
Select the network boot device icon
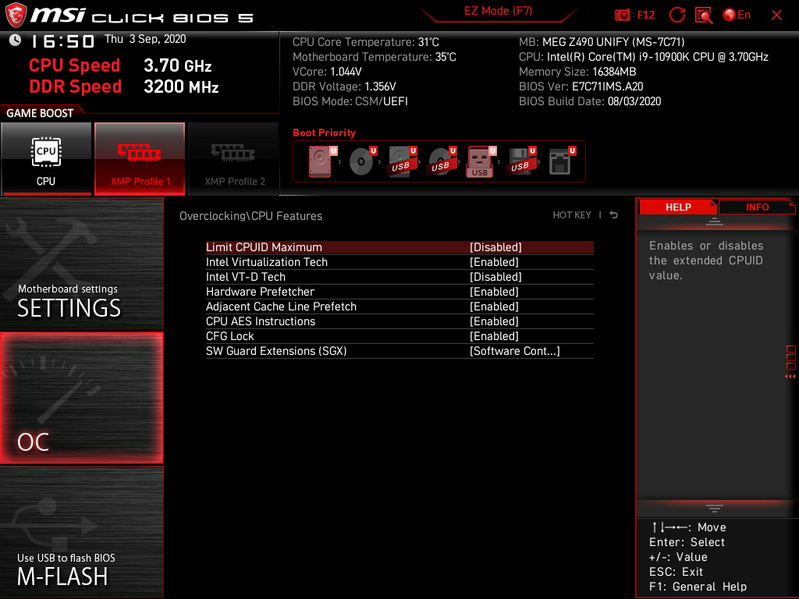coord(561,162)
